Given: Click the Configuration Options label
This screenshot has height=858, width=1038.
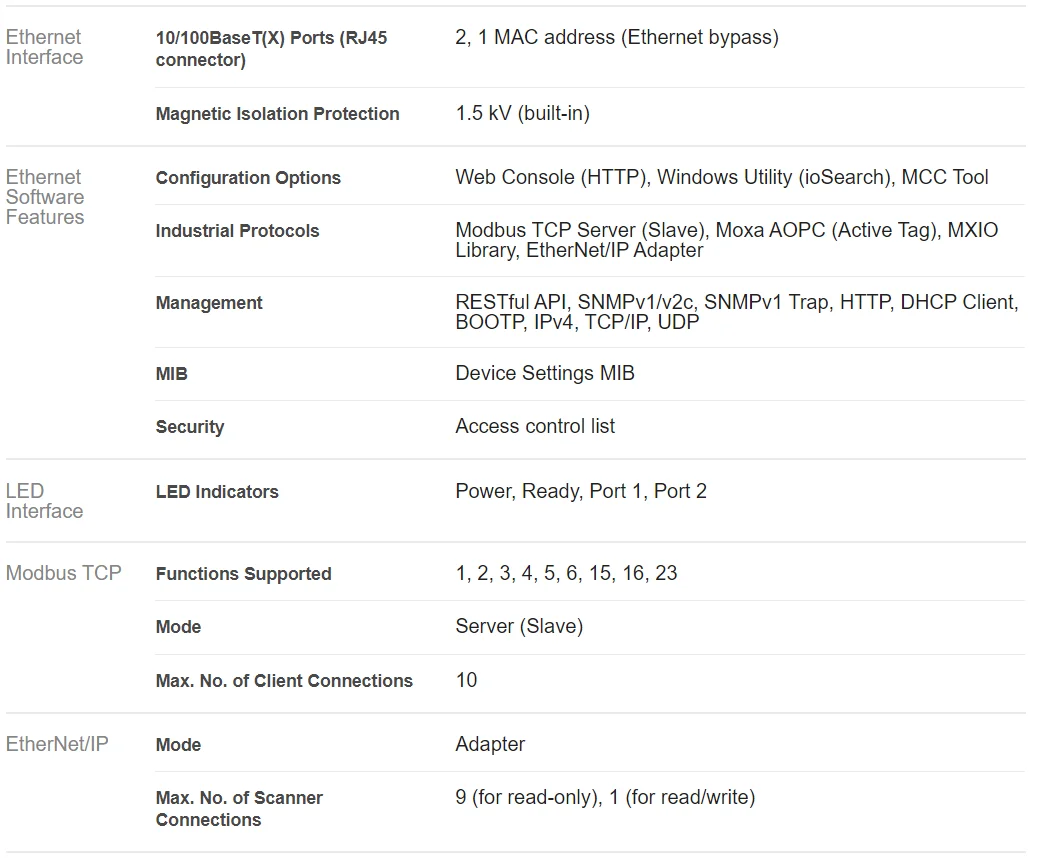Looking at the screenshot, I should pos(248,178).
